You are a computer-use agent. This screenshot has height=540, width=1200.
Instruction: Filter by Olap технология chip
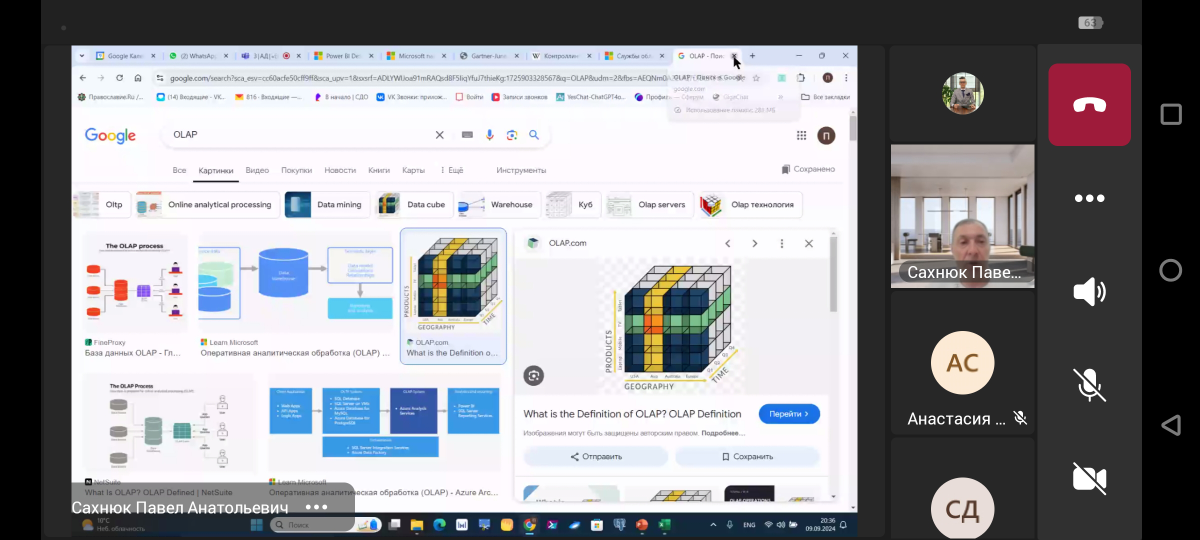(752, 205)
